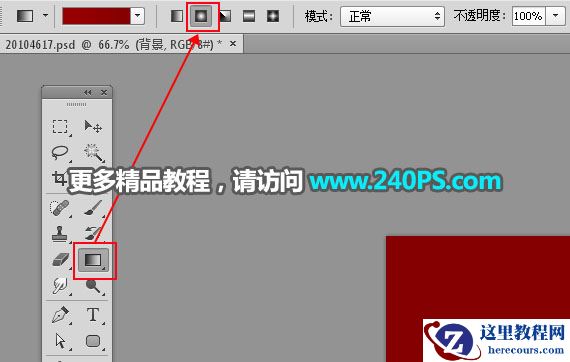Click the toolbox grip handle

tap(76, 104)
